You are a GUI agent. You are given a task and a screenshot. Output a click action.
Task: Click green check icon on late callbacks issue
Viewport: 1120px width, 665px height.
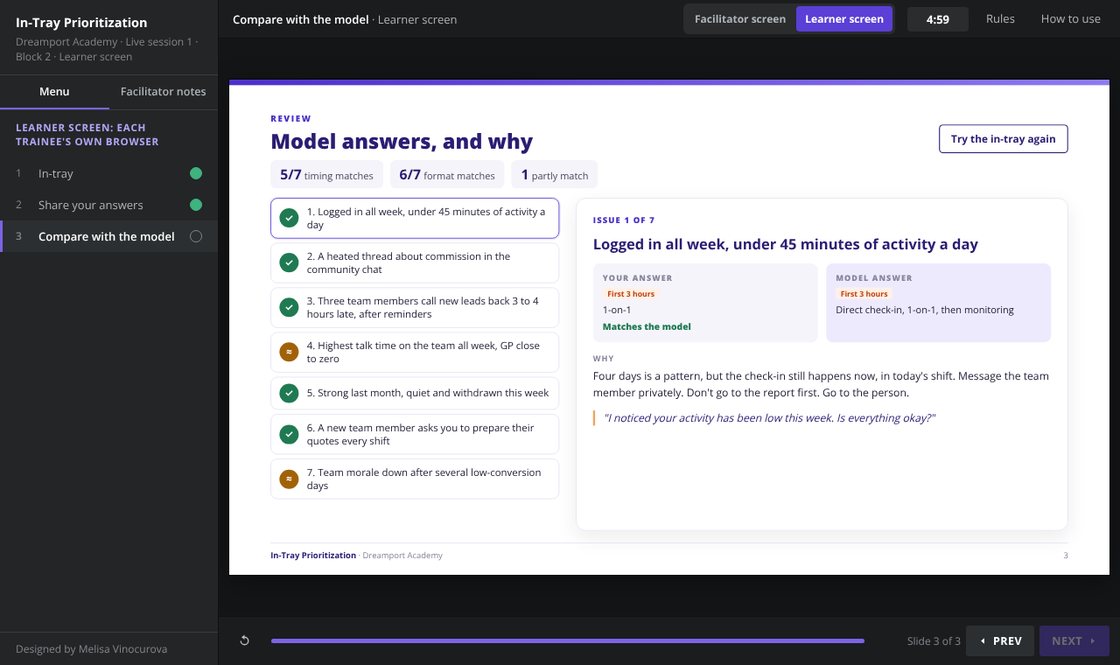(289, 307)
